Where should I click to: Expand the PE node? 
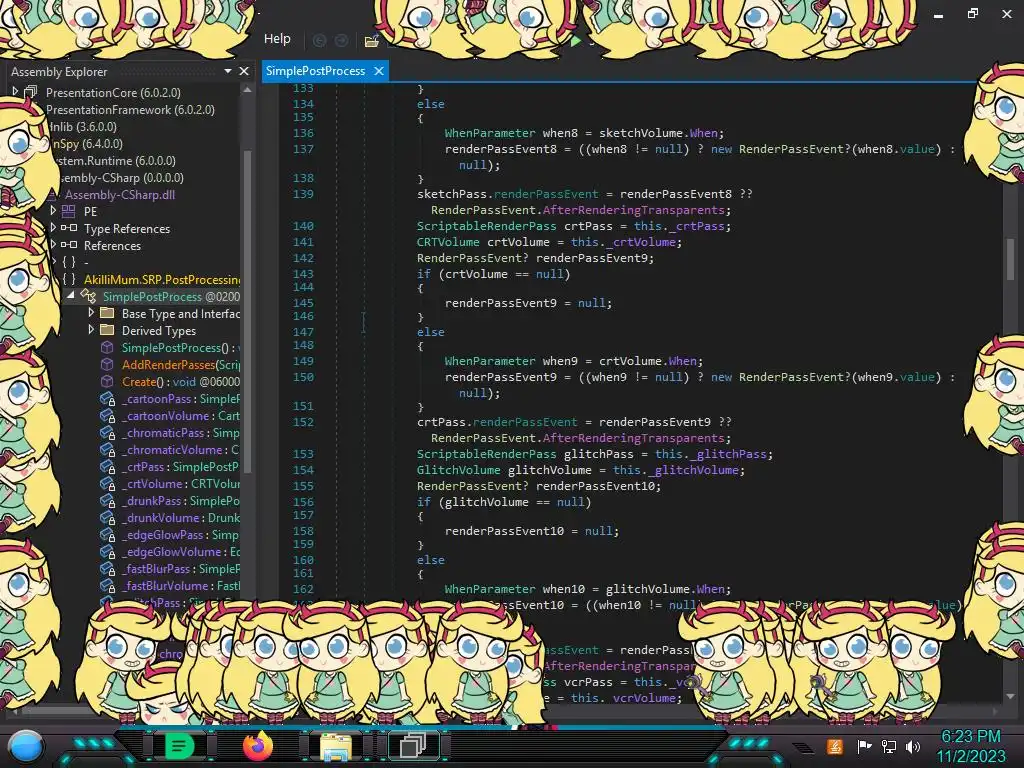tap(53, 210)
